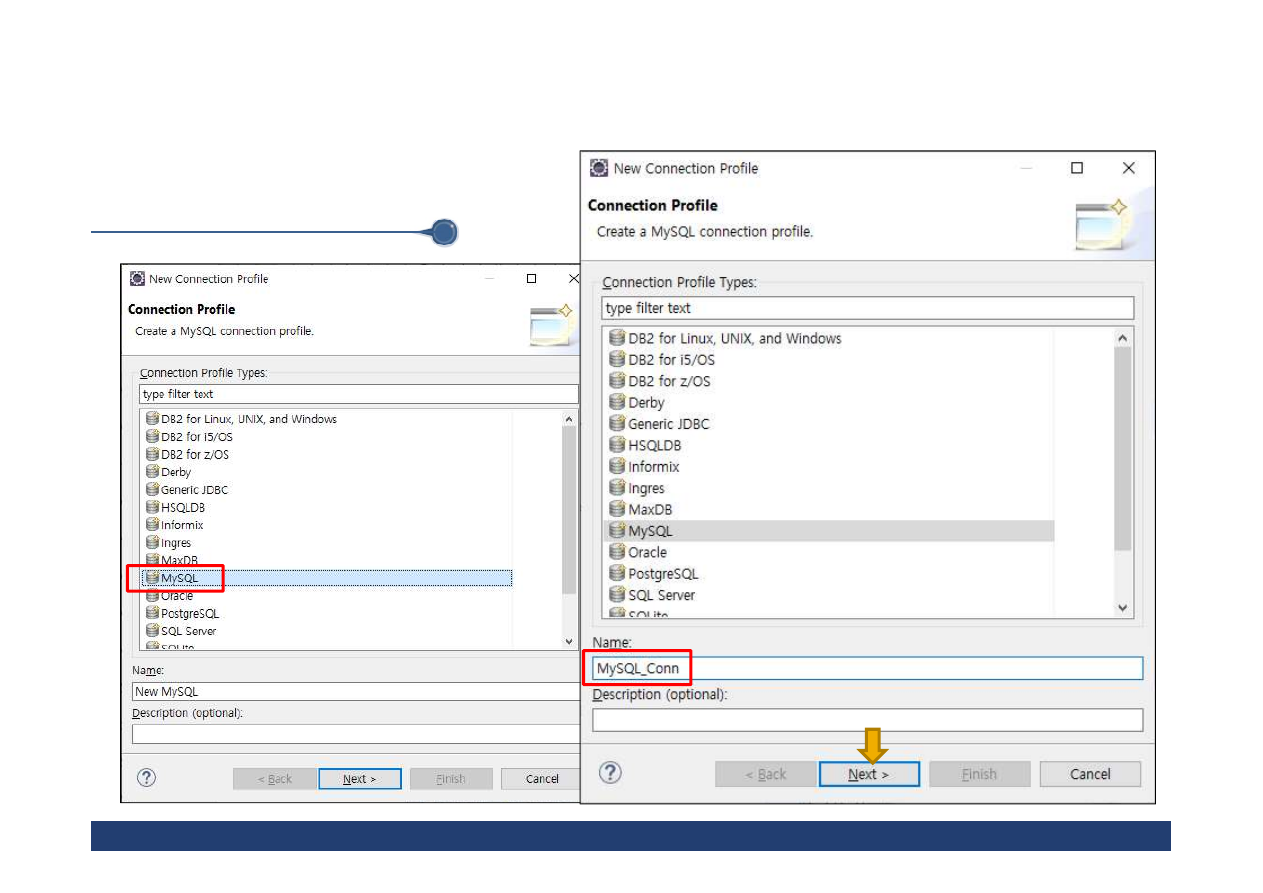Maximize the larger New Connection Profile window
1263x893 pixels.
pos(1077,168)
